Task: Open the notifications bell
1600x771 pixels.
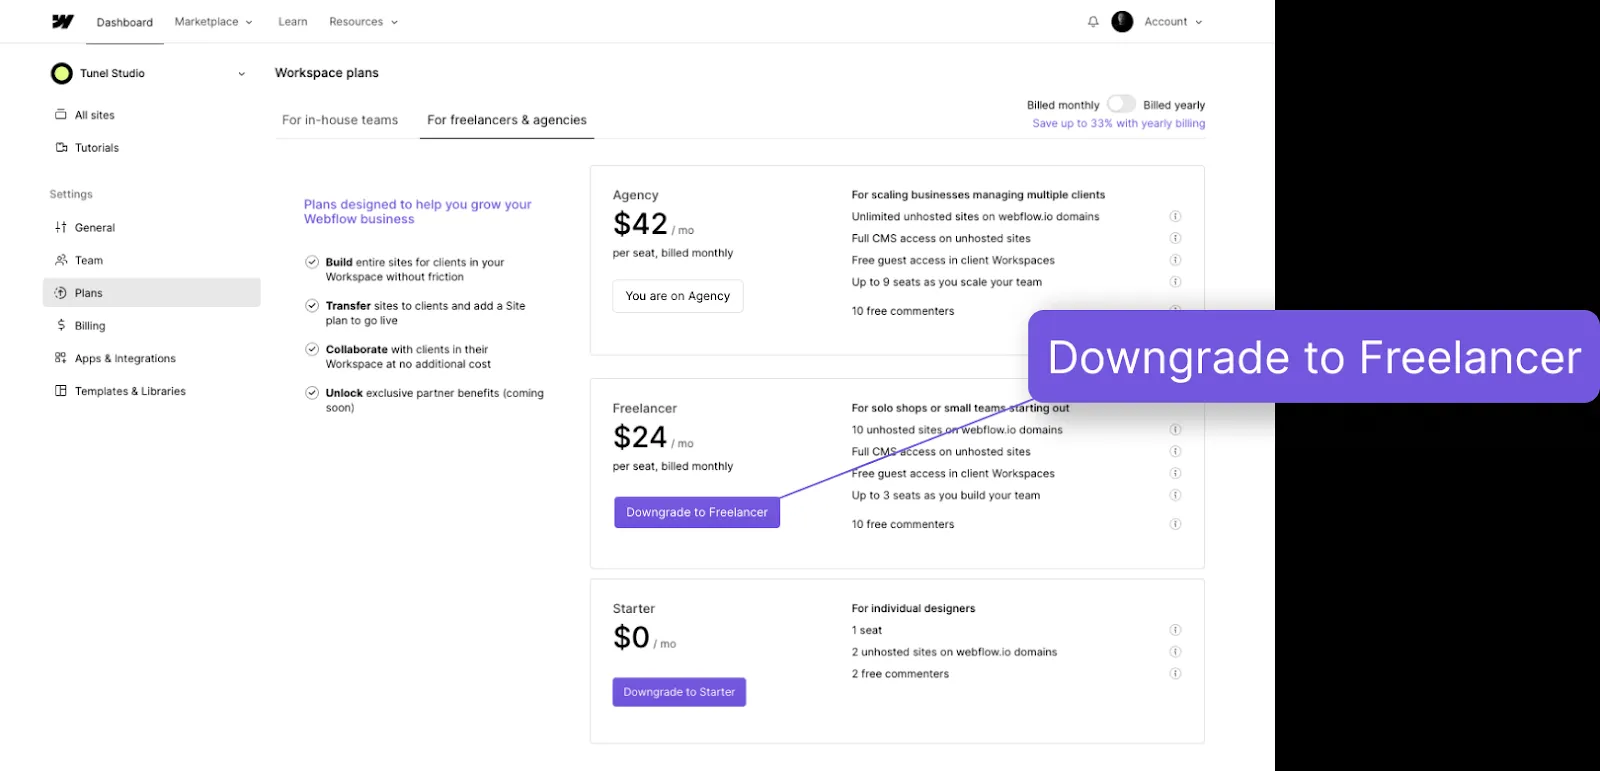Action: click(1093, 21)
